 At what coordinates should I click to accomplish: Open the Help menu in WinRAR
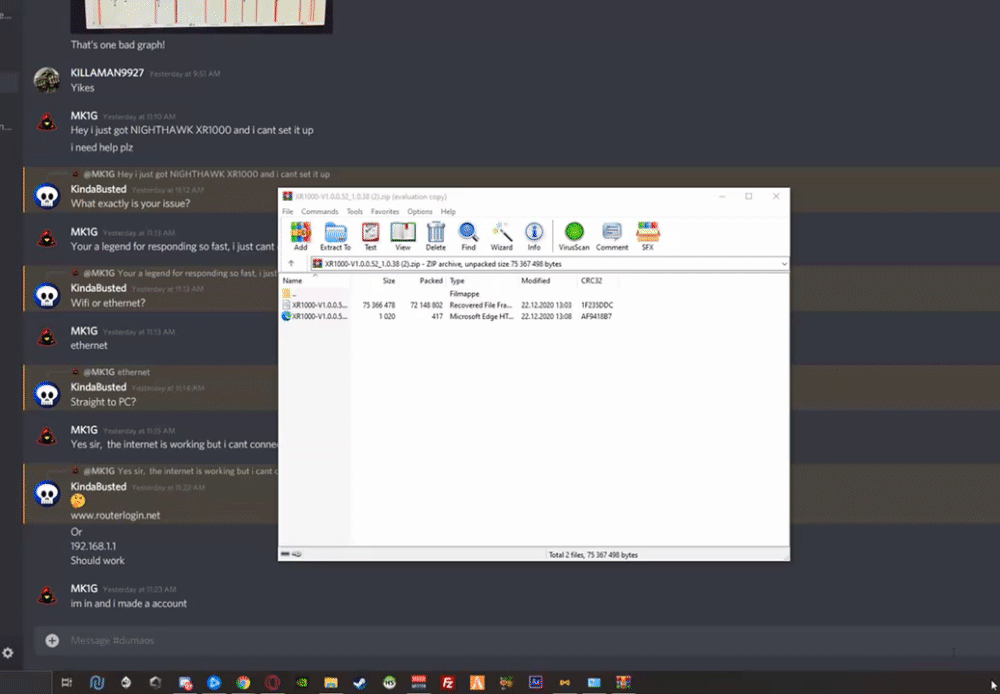coord(448,212)
